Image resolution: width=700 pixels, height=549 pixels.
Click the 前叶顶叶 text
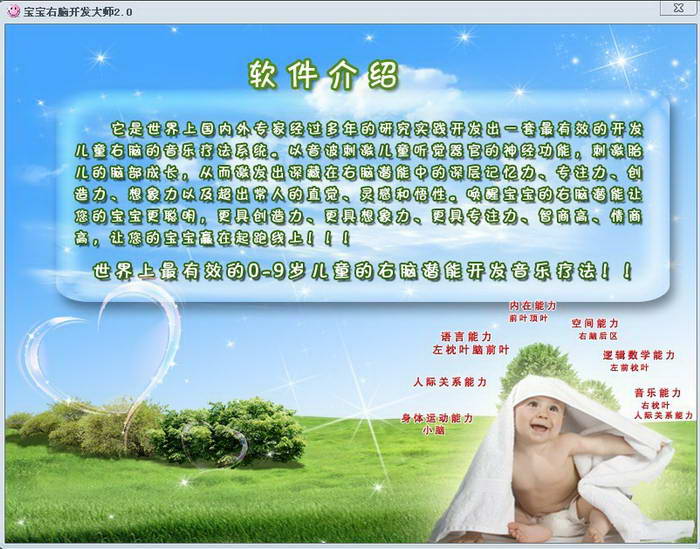[528, 319]
